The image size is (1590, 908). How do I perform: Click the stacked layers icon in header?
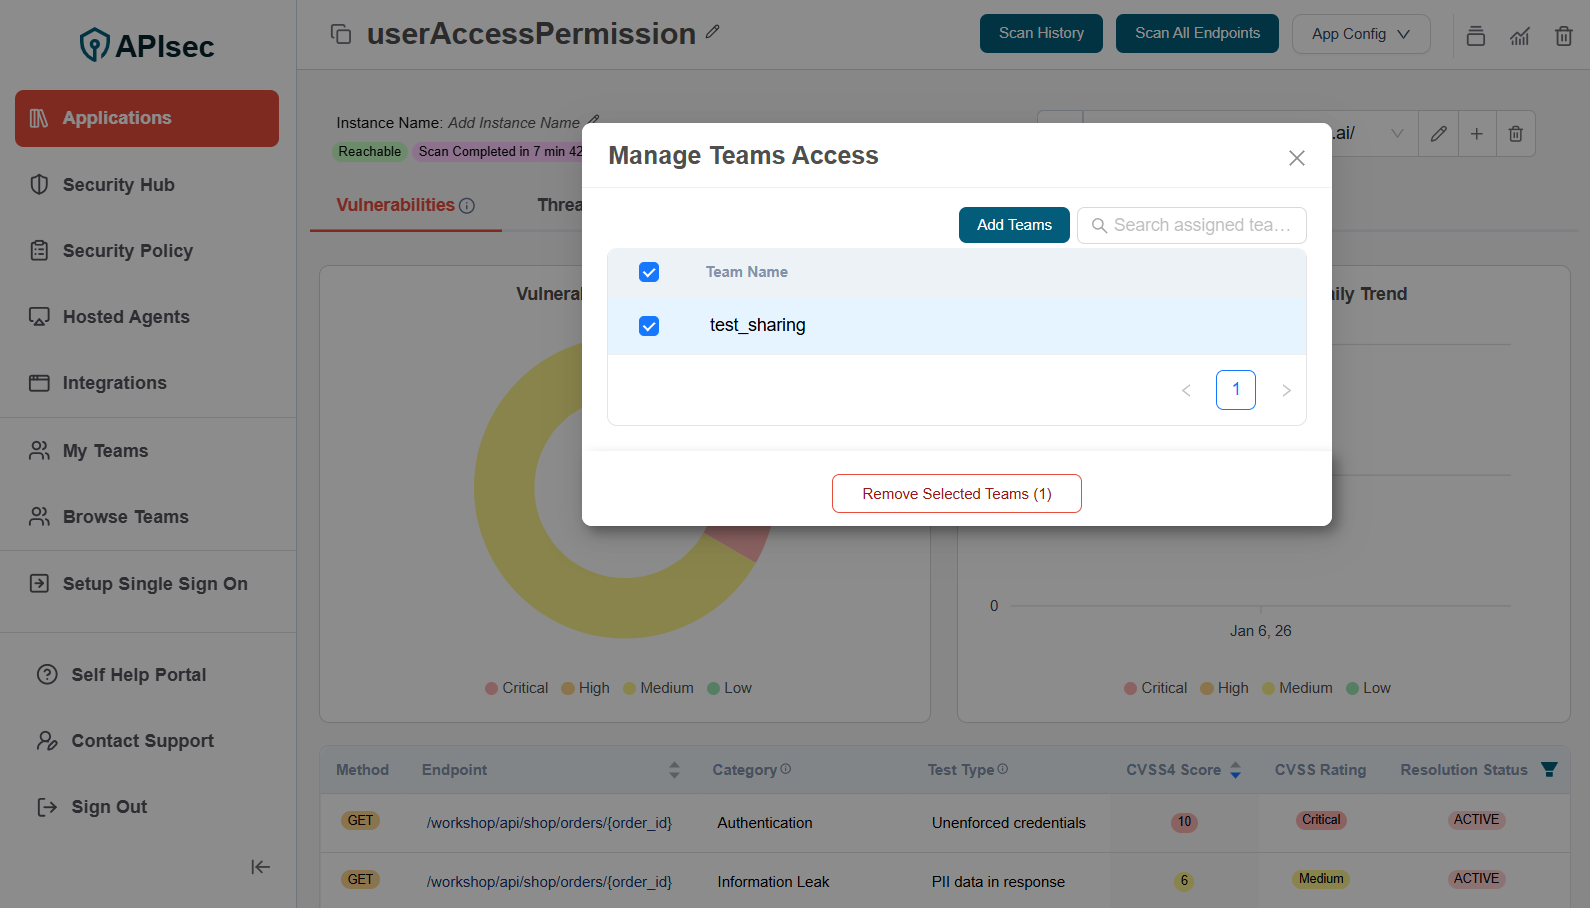point(1476,36)
